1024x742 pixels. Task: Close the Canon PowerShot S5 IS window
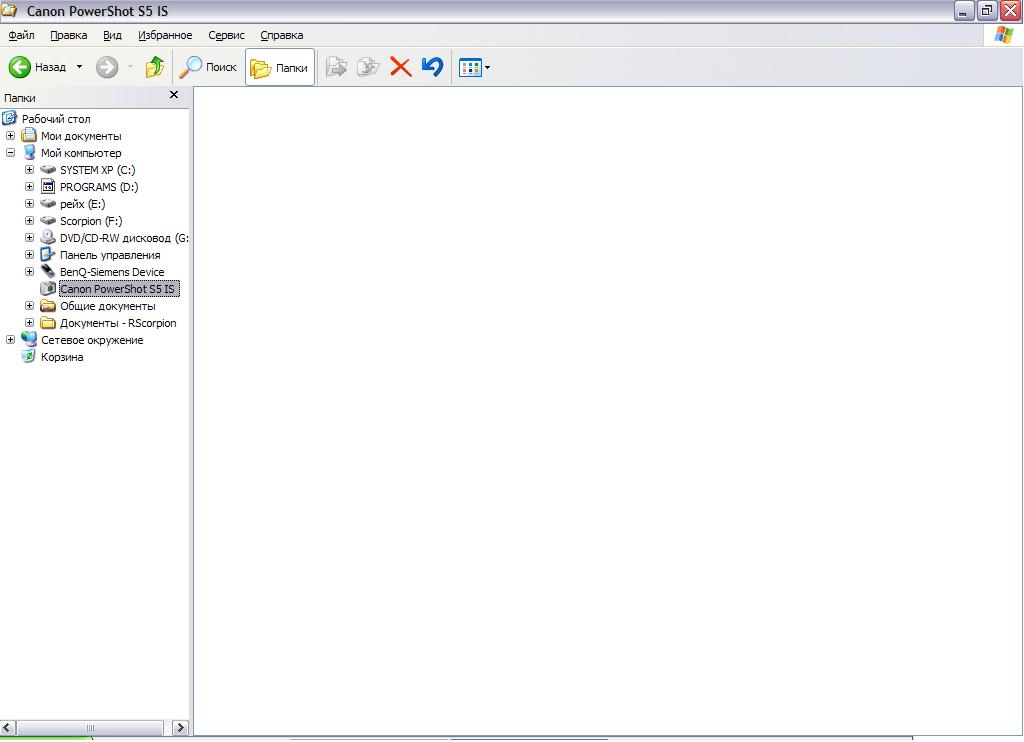1011,11
